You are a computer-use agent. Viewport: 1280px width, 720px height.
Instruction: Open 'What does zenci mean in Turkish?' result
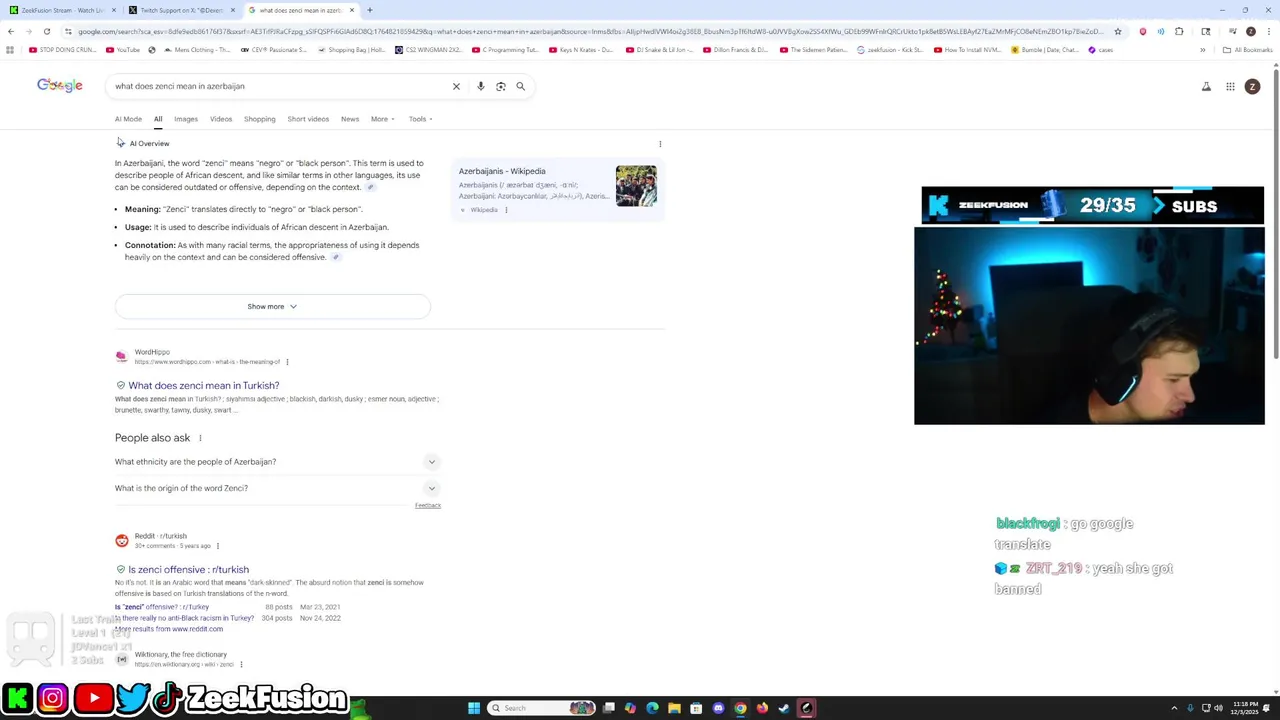click(203, 386)
